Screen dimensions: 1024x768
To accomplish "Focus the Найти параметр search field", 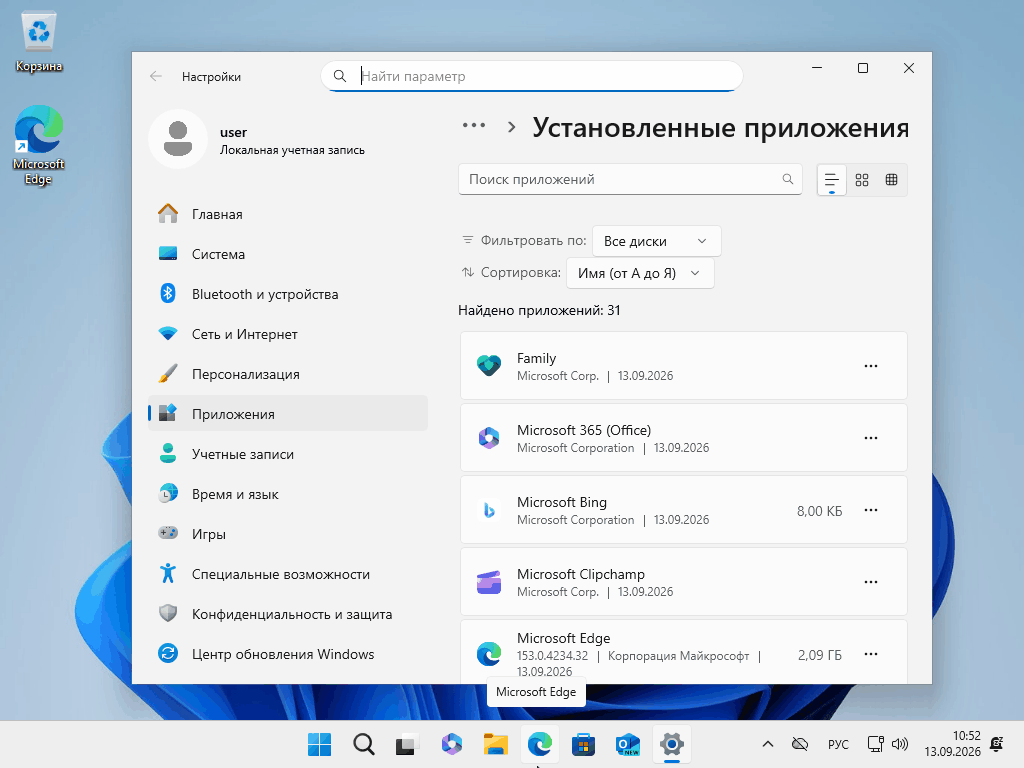I will (532, 76).
